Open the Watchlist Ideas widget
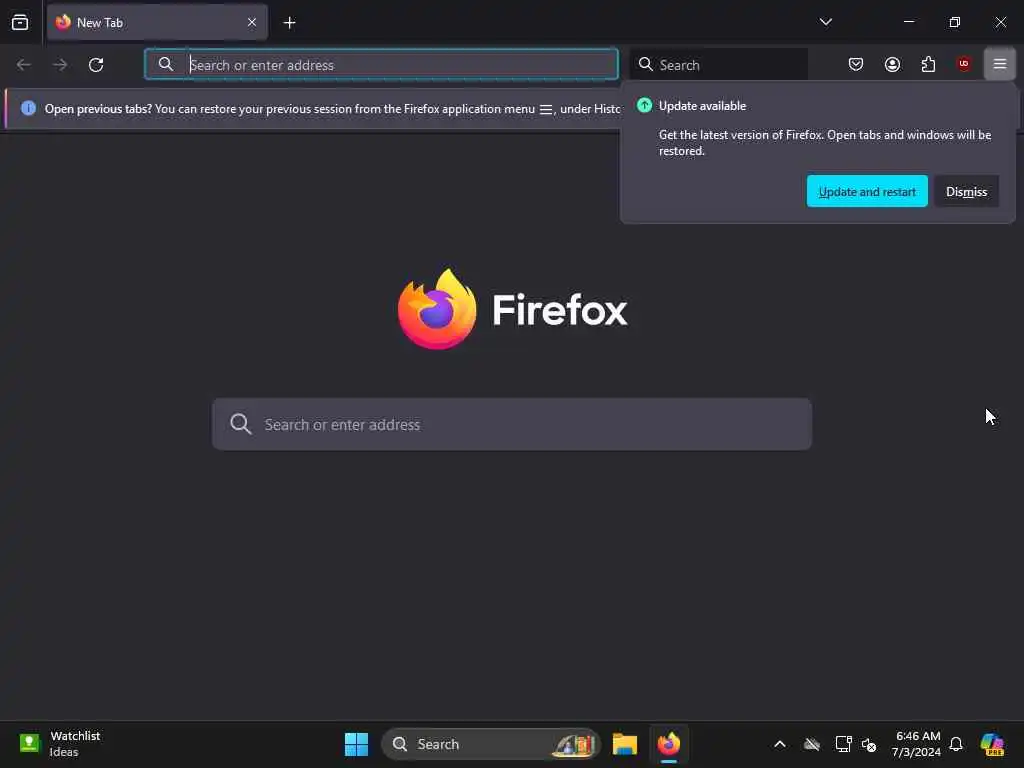 pos(60,744)
